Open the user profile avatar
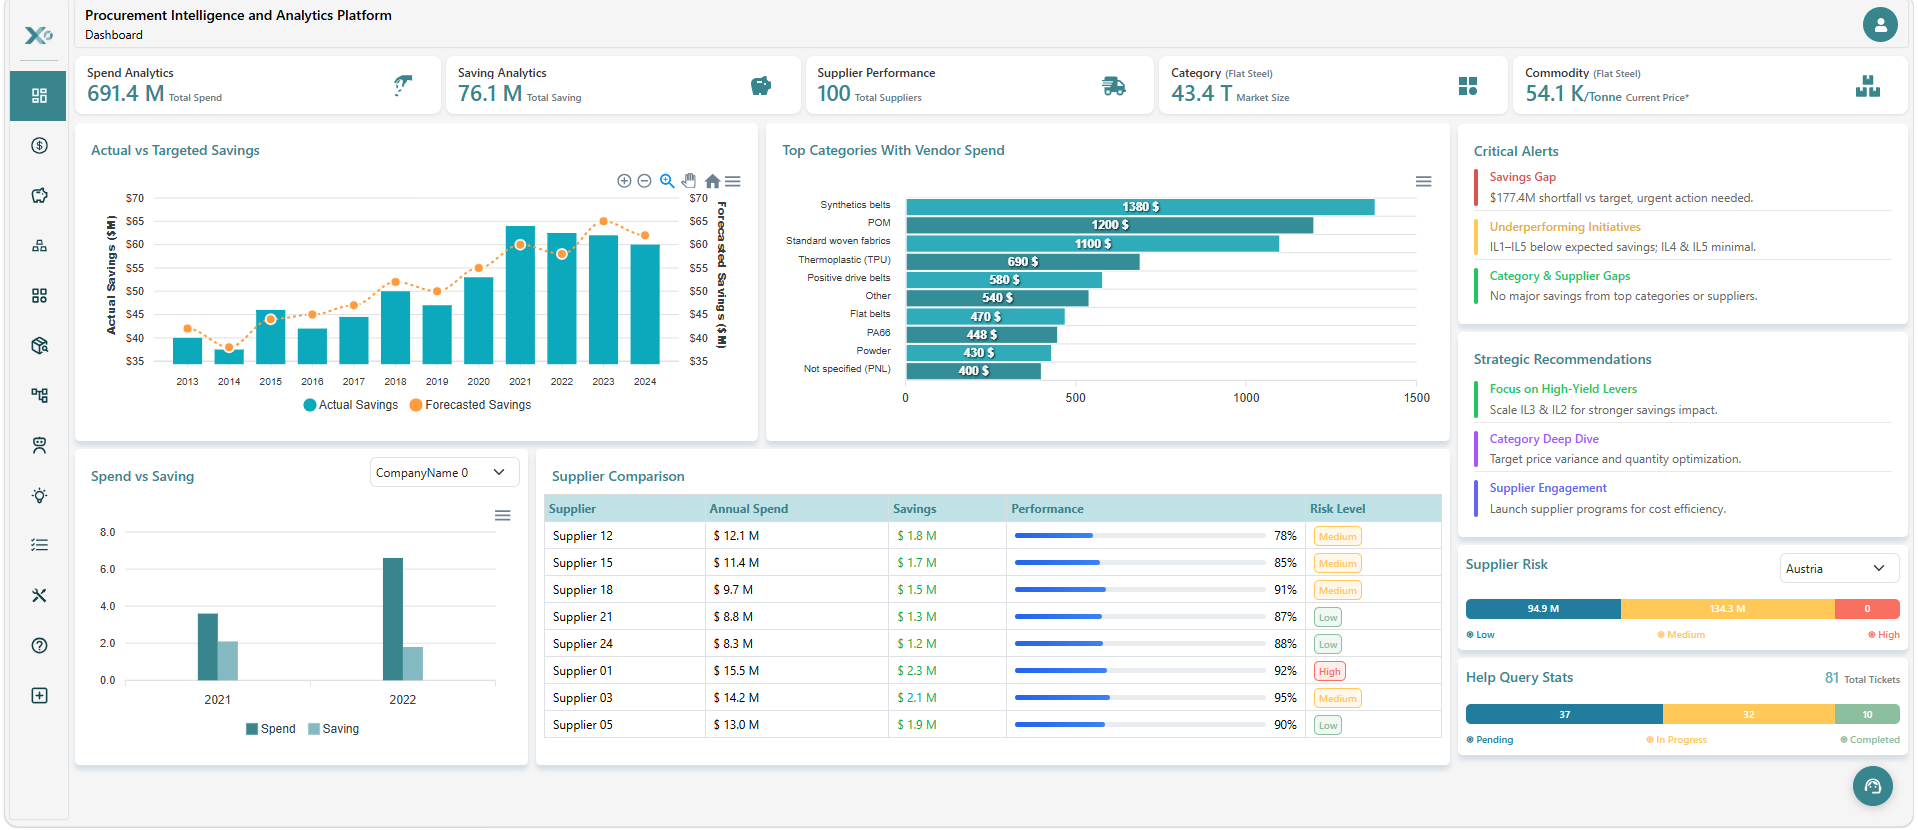The height and width of the screenshot is (830, 1918). pos(1880,24)
